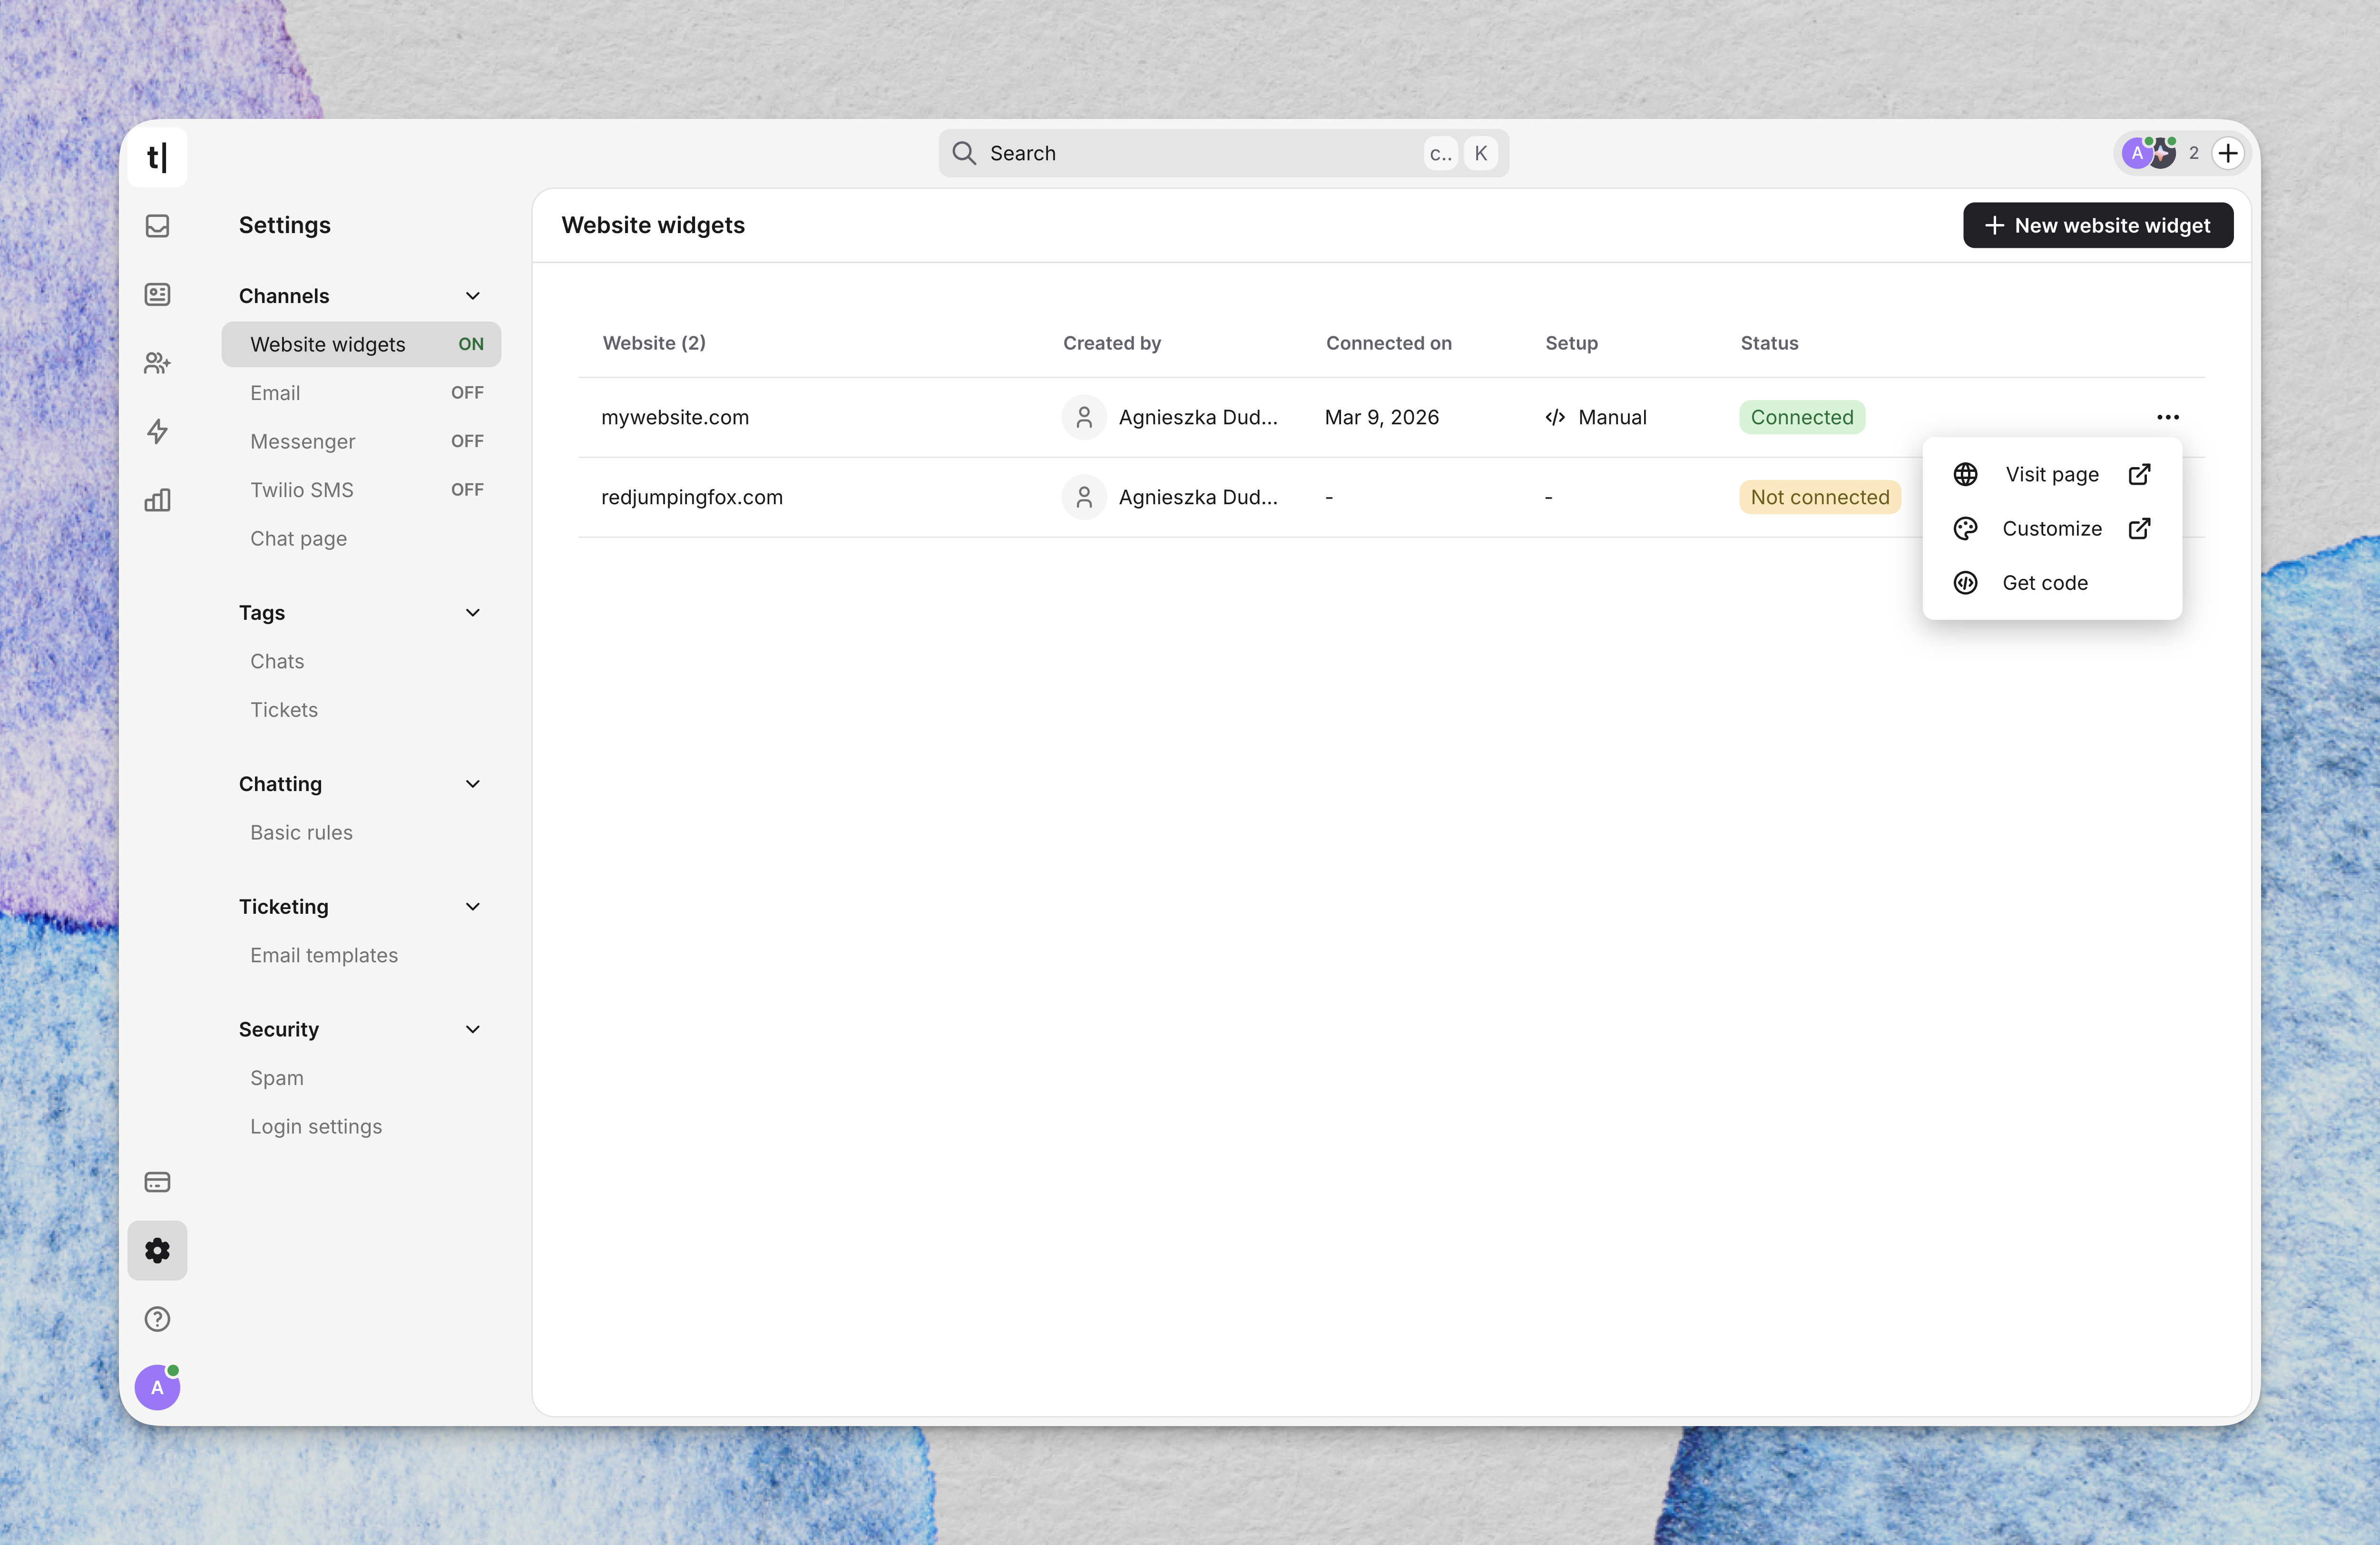Open Twilio SMS channel settings

coord(361,490)
